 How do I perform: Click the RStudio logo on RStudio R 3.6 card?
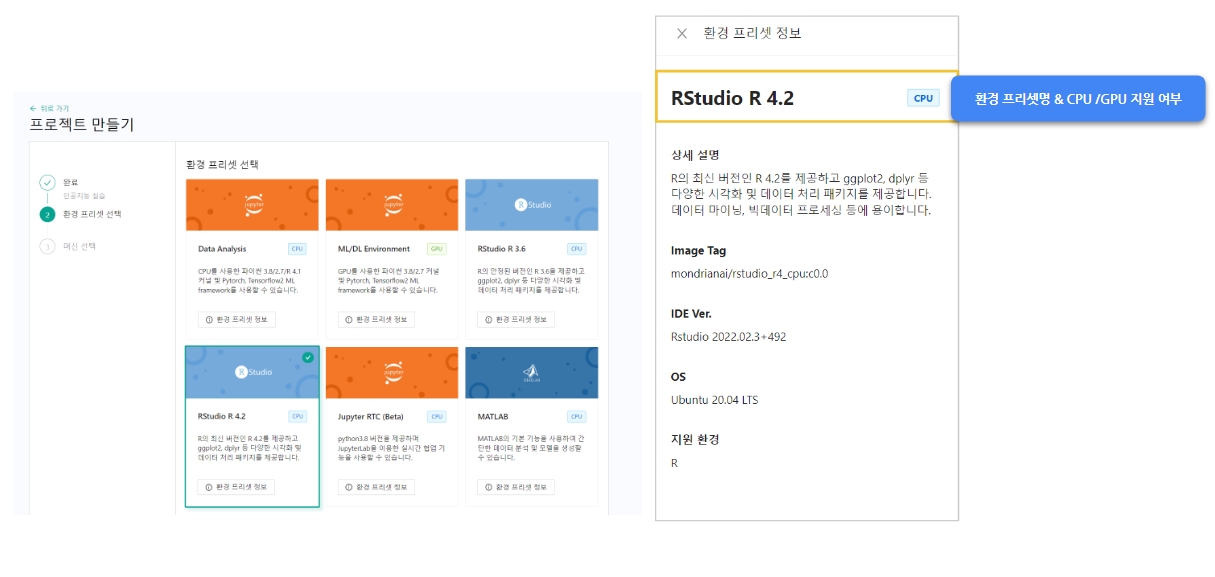pyautogui.click(x=532, y=205)
